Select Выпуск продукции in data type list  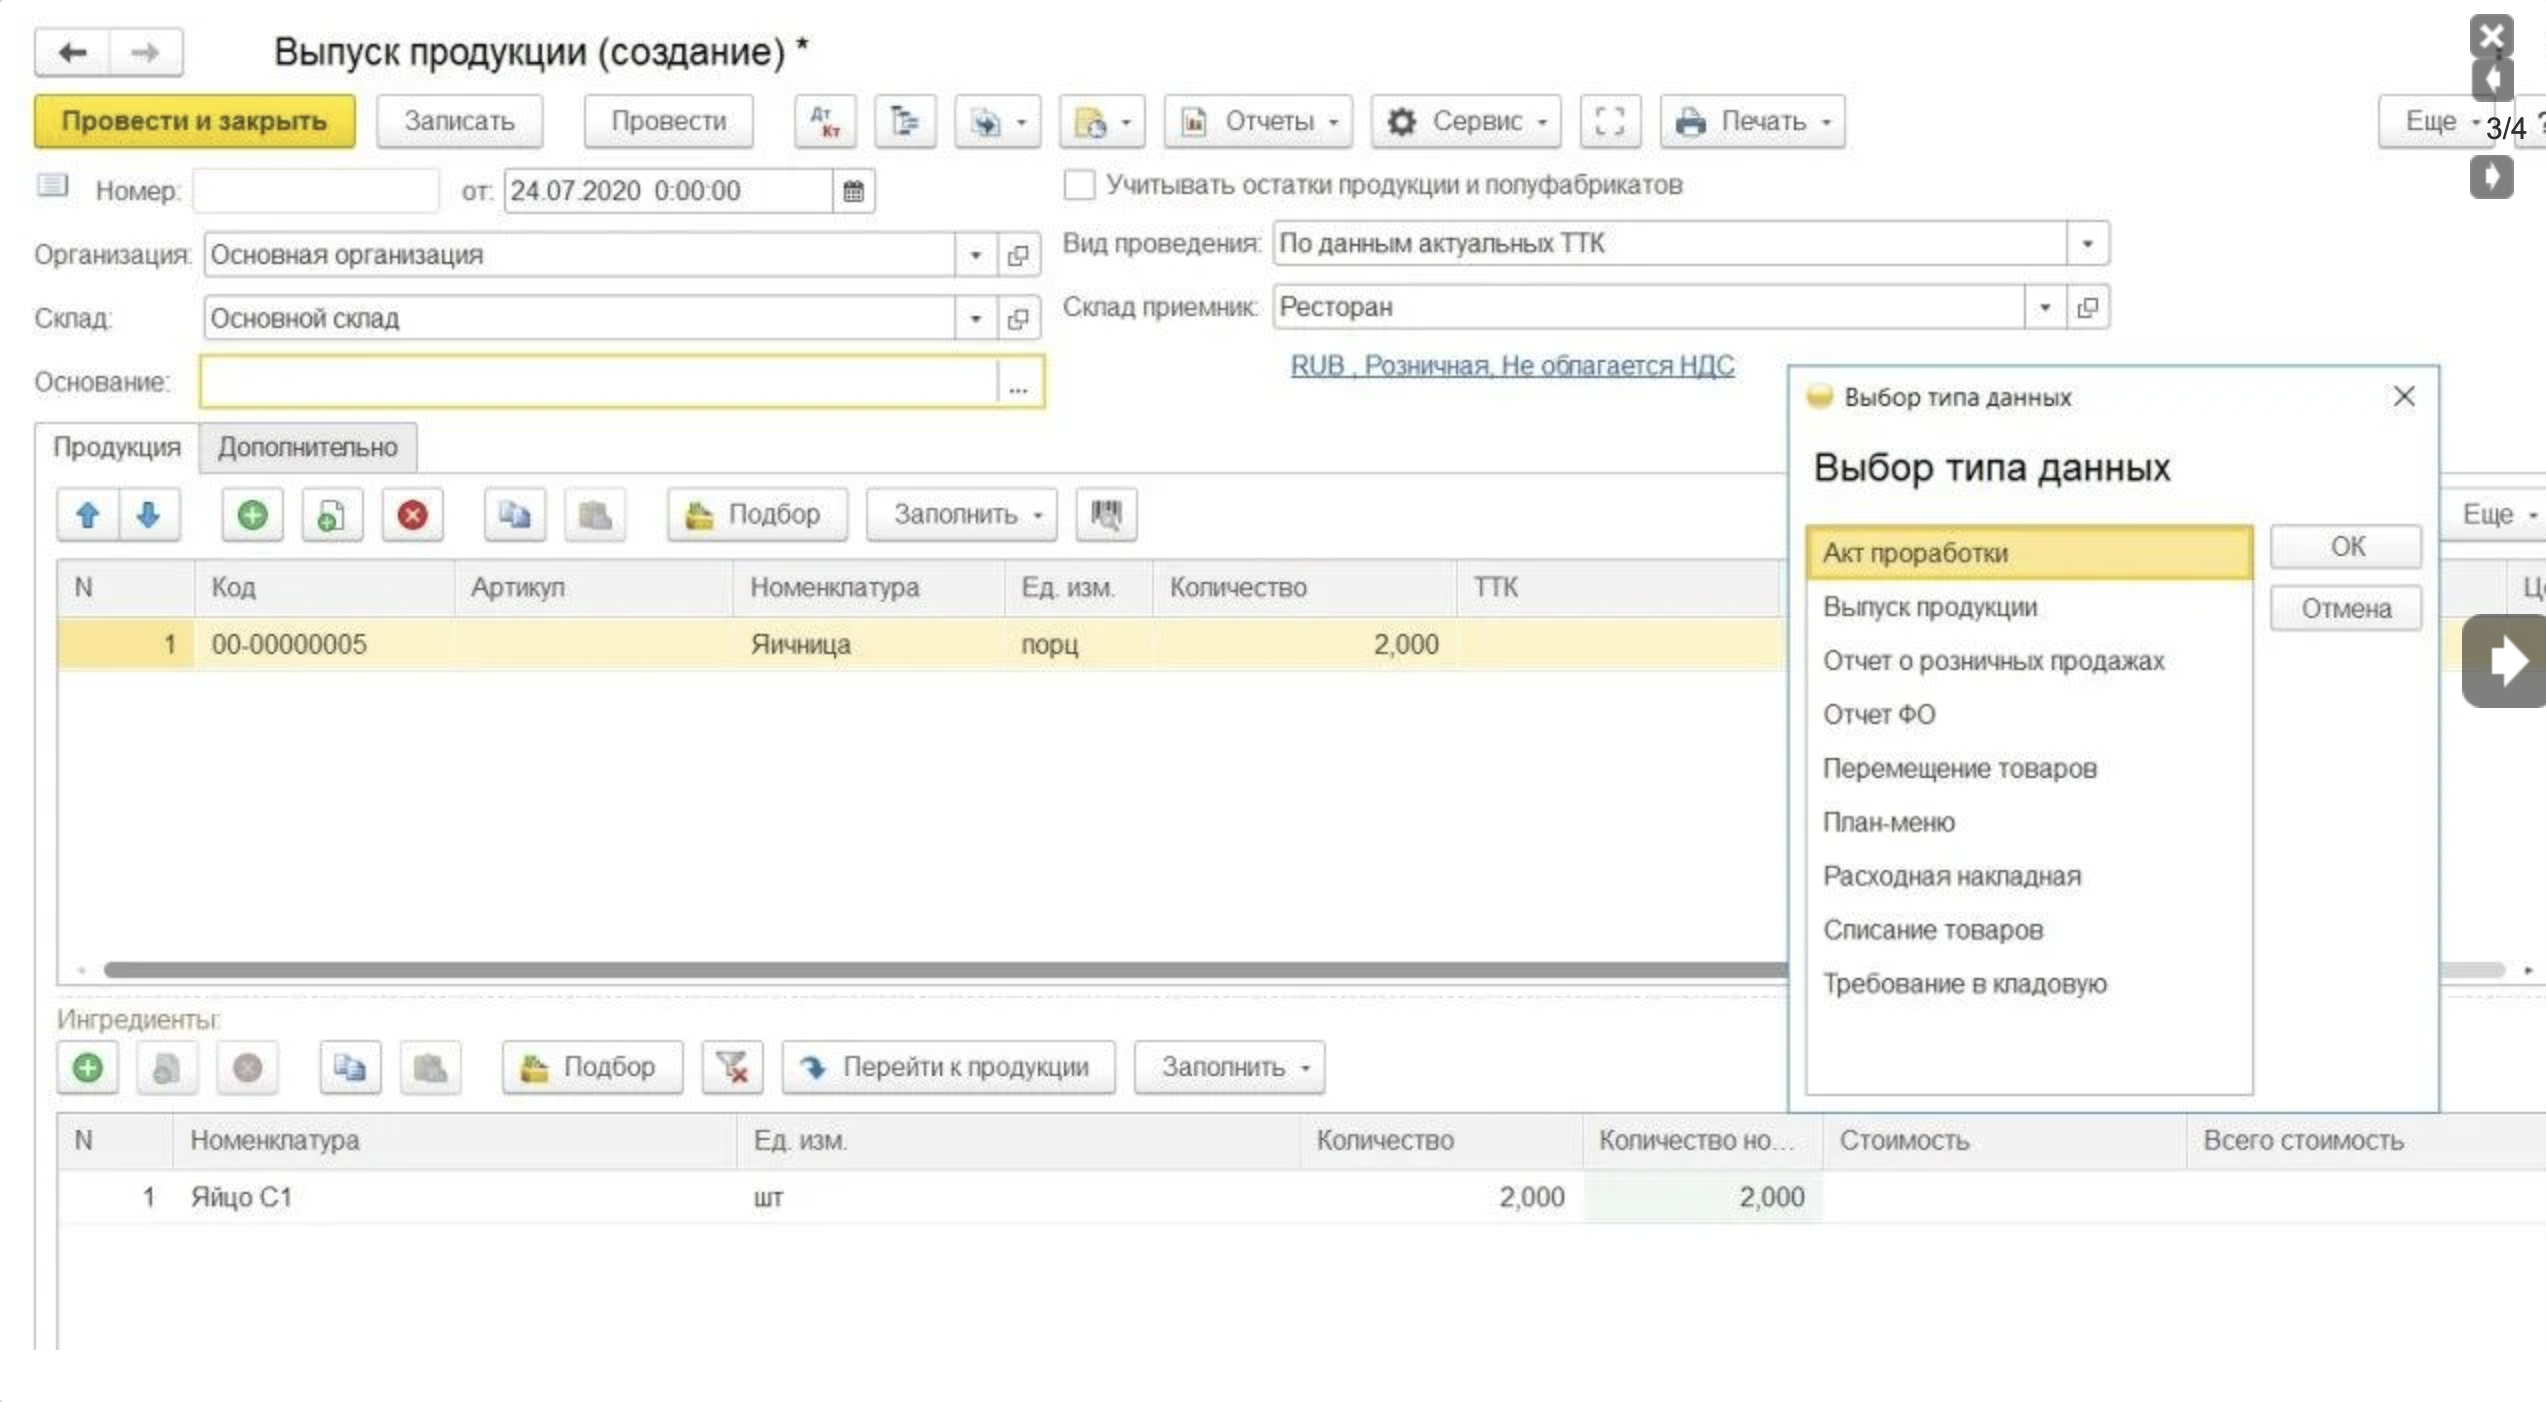[x=1929, y=607]
